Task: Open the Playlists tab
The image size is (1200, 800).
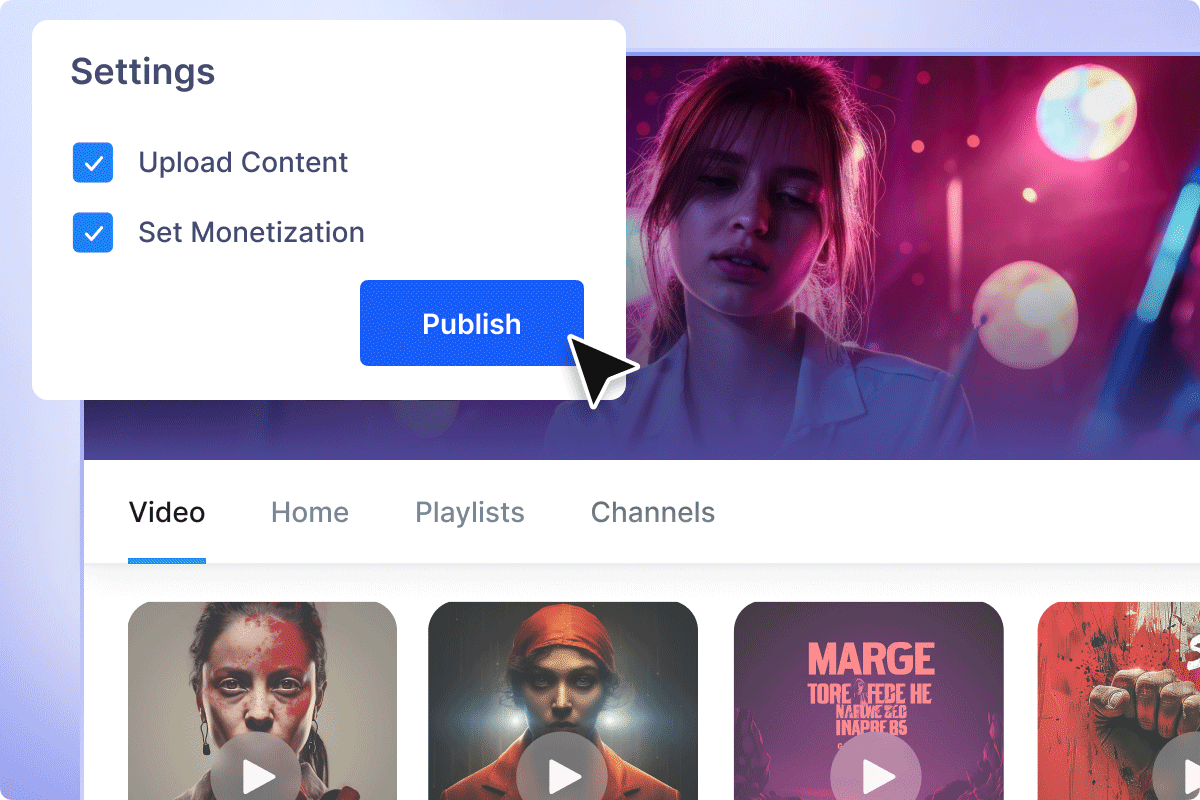Action: click(470, 513)
